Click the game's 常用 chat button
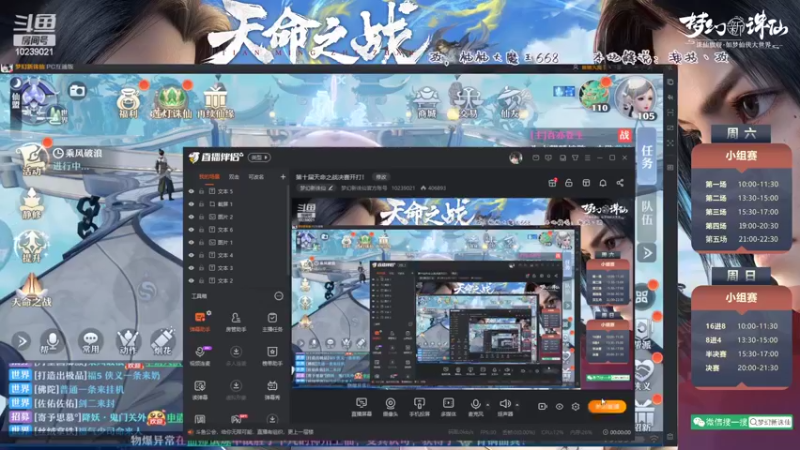This screenshot has height=450, width=800. tap(91, 342)
